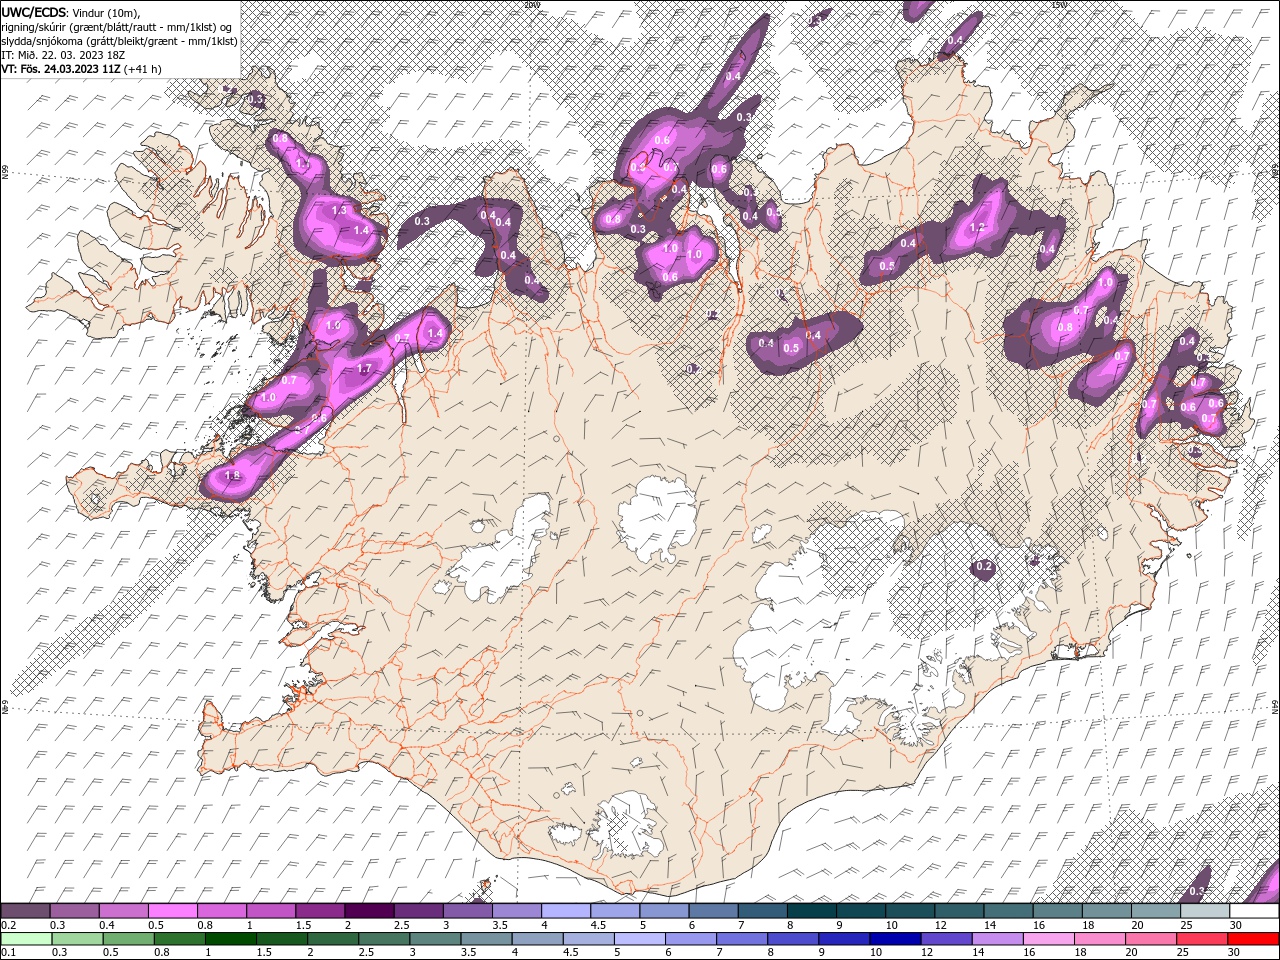The height and width of the screenshot is (960, 1280).
Task: Select the bright red 30 swatch in the lower legend
Action: (1253, 939)
